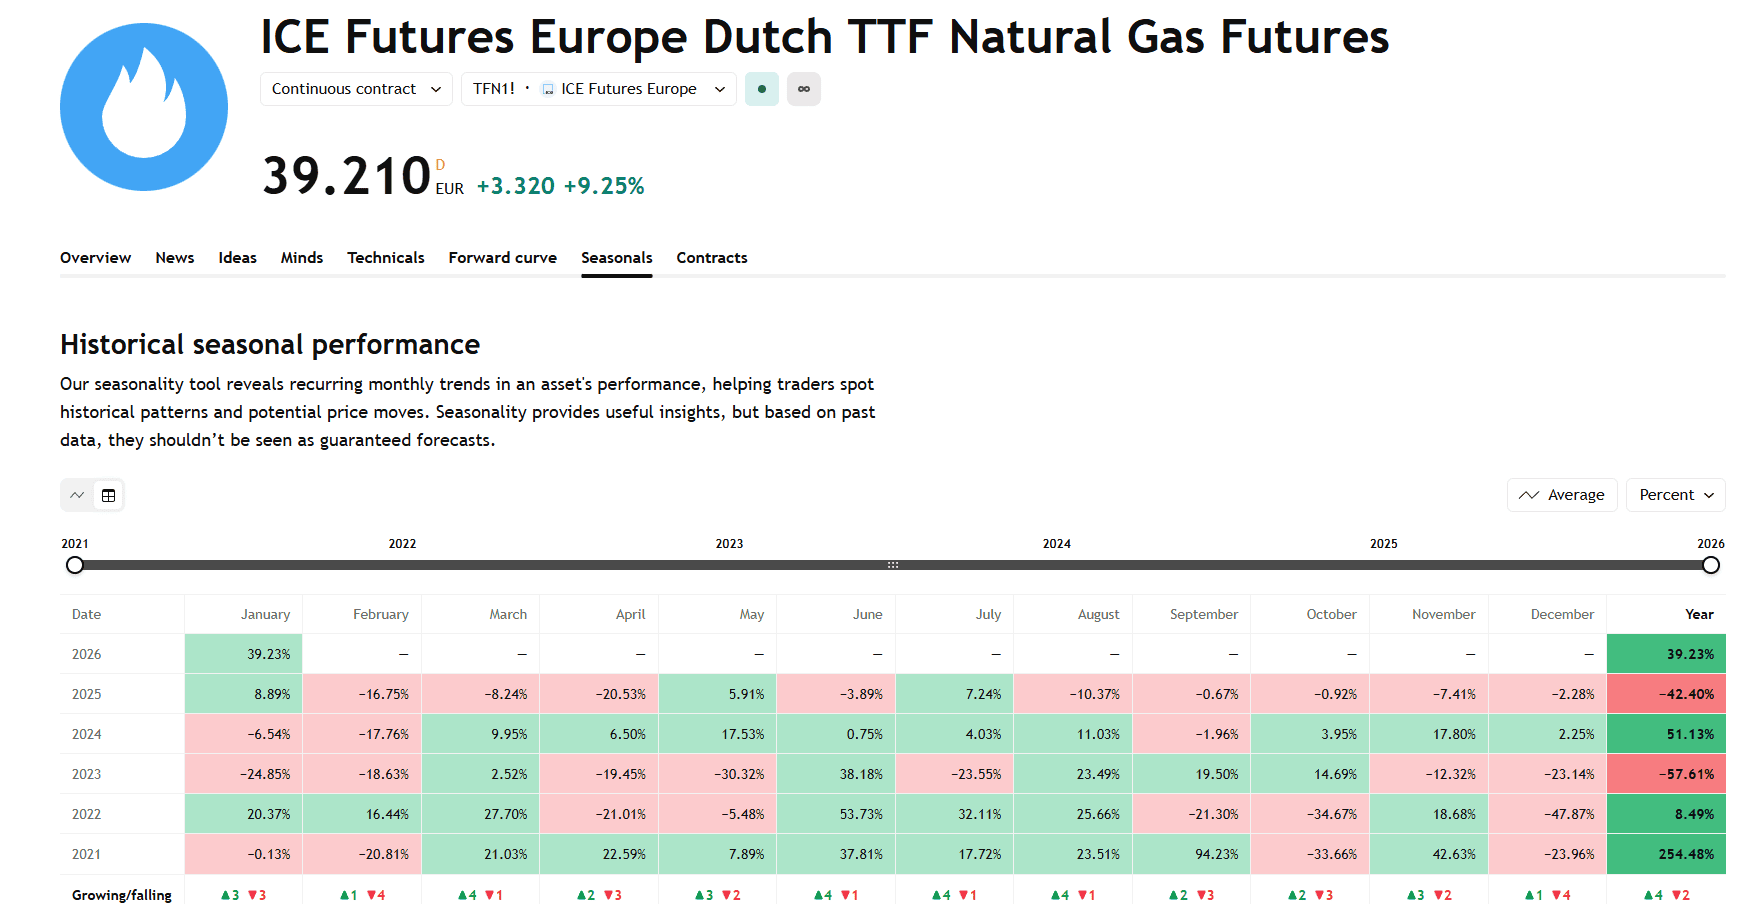This screenshot has width=1754, height=904.
Task: Switch to line chart view
Action: pos(77,495)
